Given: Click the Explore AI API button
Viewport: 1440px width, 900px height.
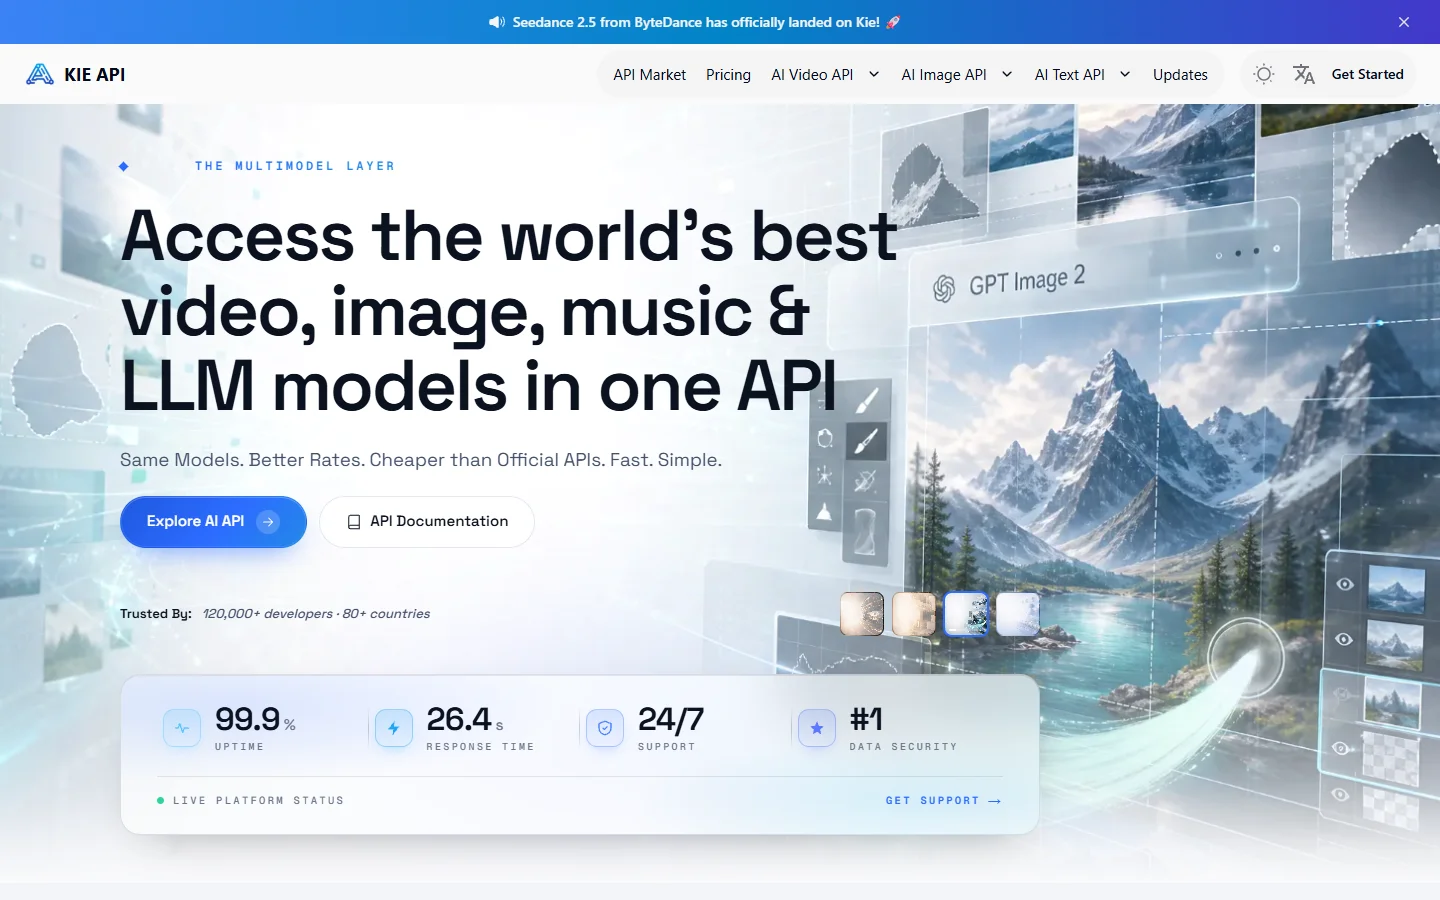Looking at the screenshot, I should click(213, 522).
